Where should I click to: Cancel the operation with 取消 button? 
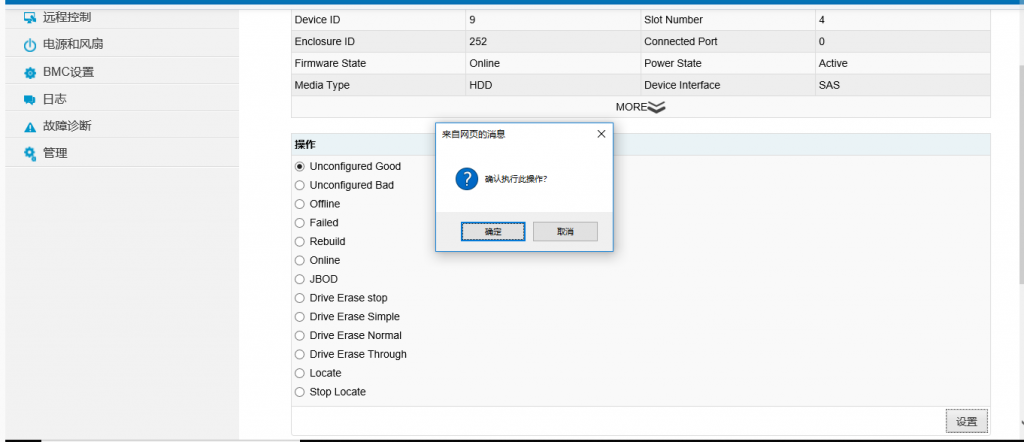click(565, 231)
